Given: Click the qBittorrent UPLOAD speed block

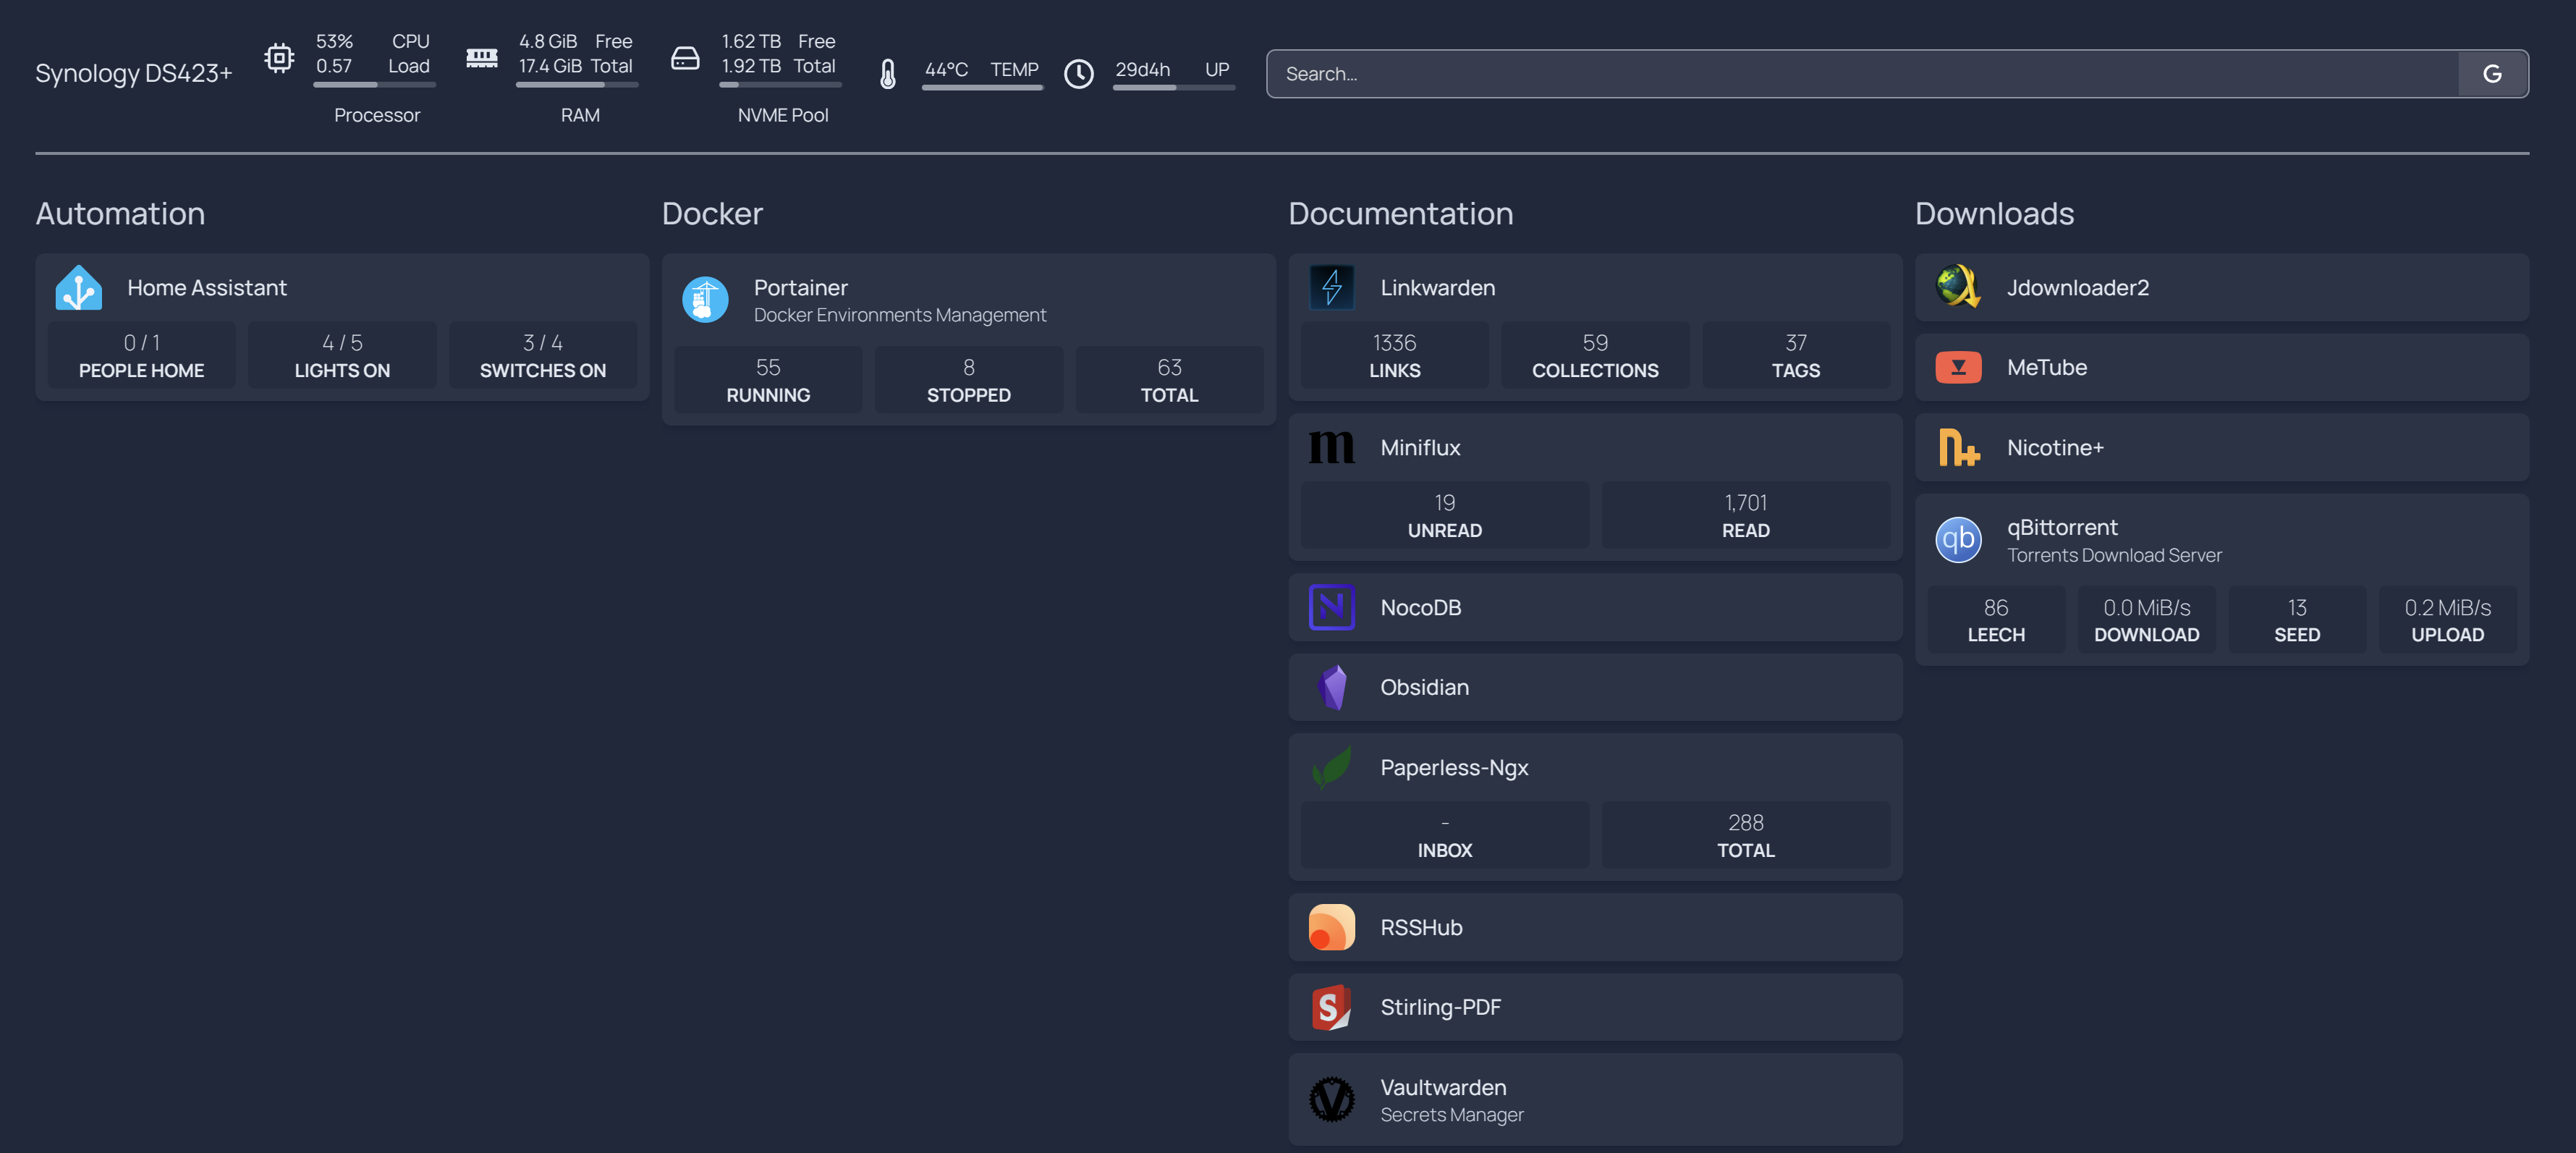Looking at the screenshot, I should click(2448, 620).
